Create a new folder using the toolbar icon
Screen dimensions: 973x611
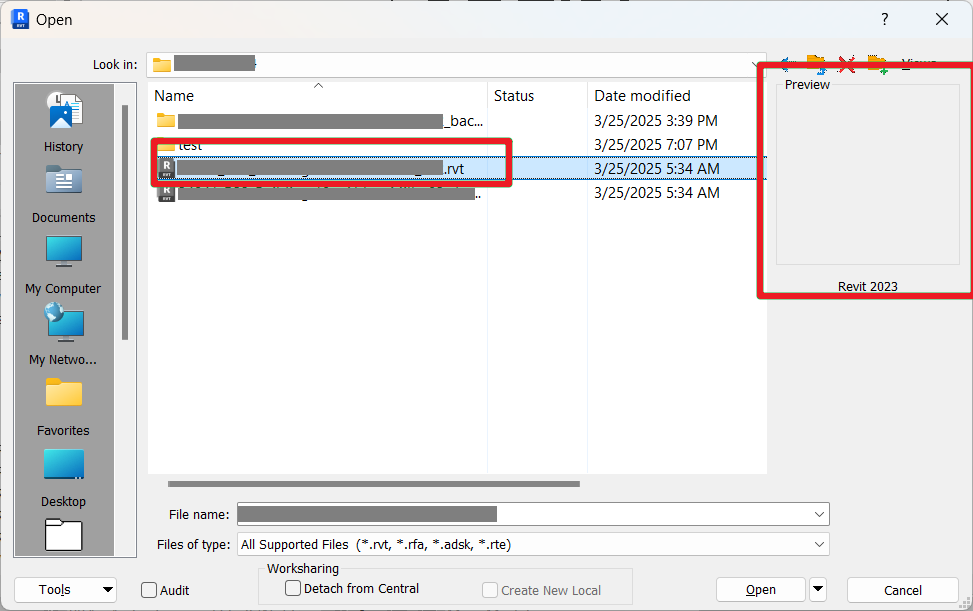coord(878,64)
